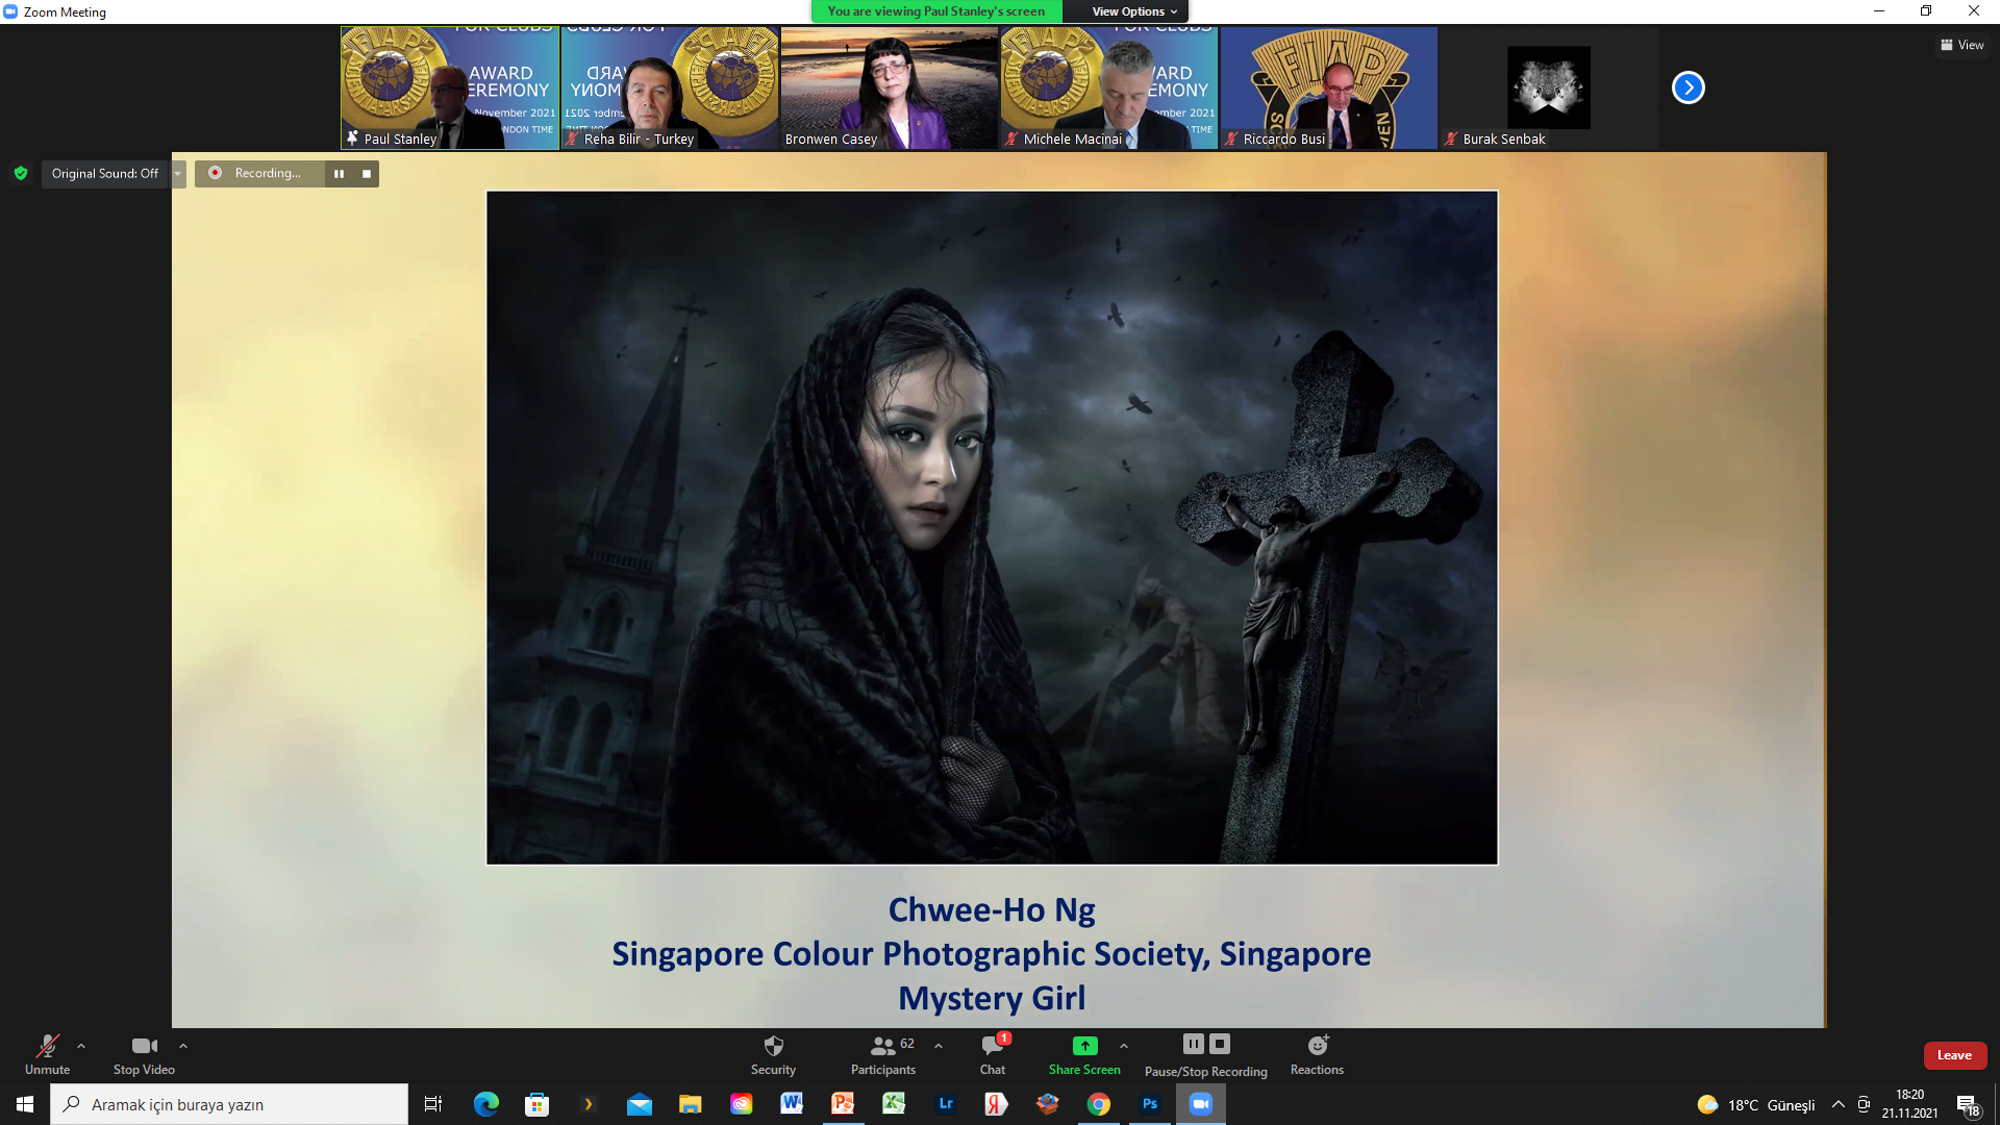Open video options arrow next to Stop Video
This screenshot has height=1125, width=2000.
click(183, 1046)
